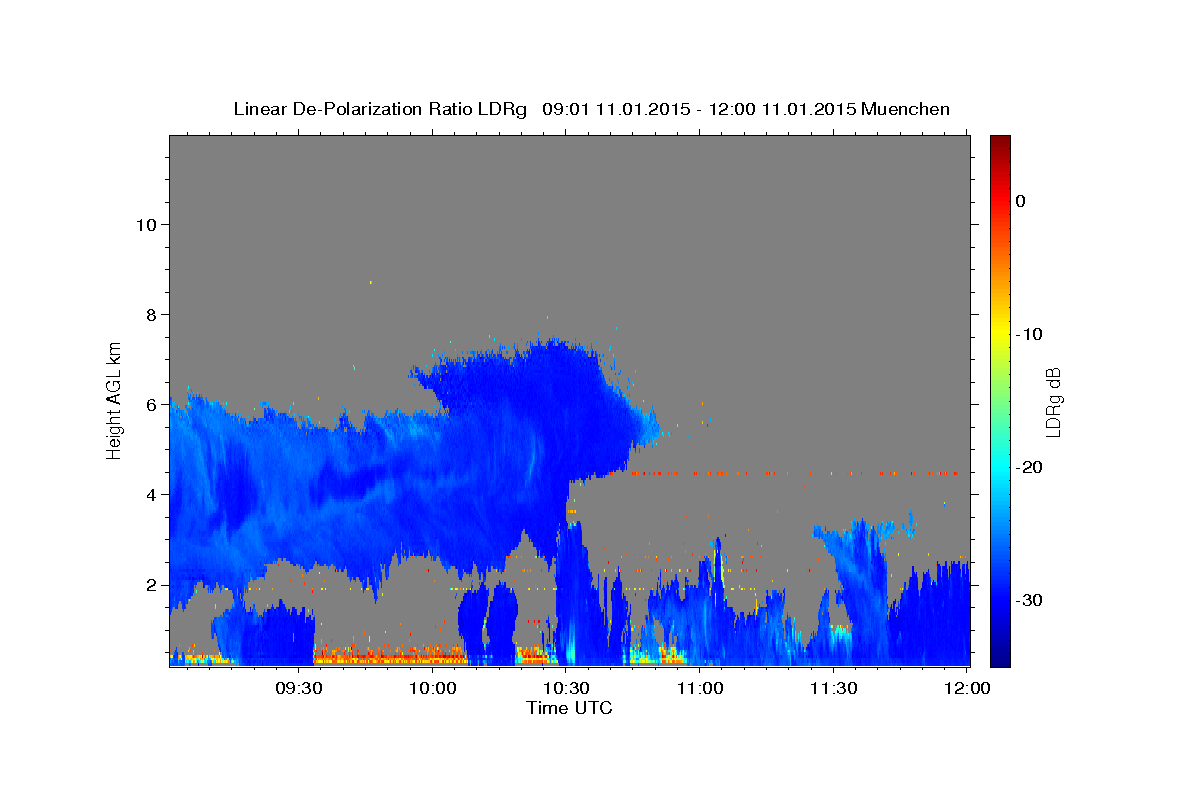1200x800 pixels.
Task: Click the 'Time UTC' x-axis label
Action: pyautogui.click(x=569, y=708)
